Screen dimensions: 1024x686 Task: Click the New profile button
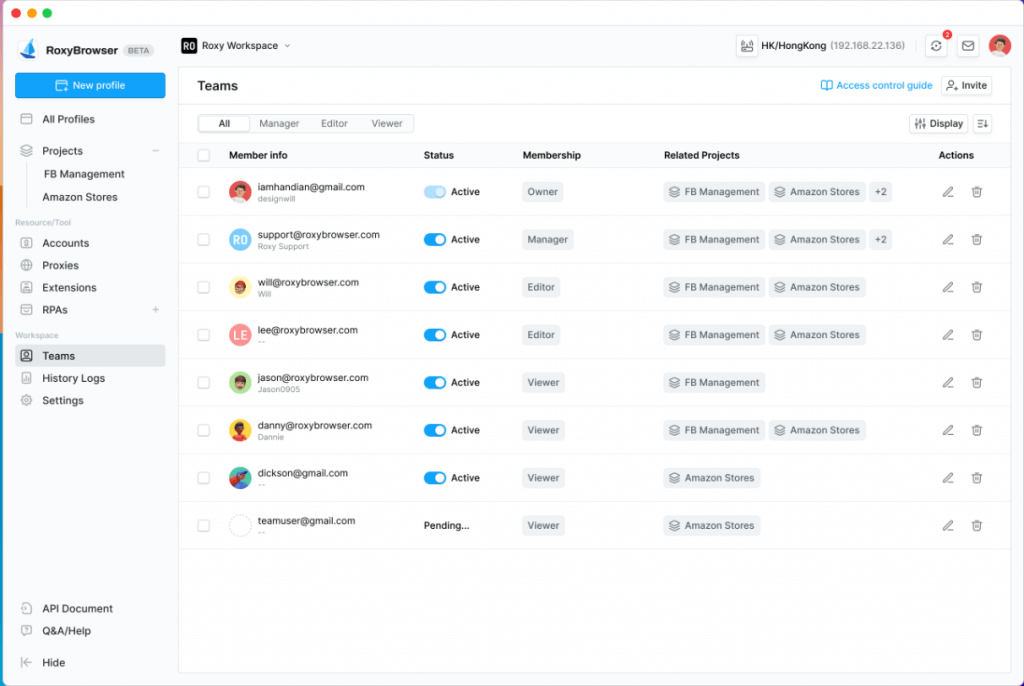click(90, 86)
